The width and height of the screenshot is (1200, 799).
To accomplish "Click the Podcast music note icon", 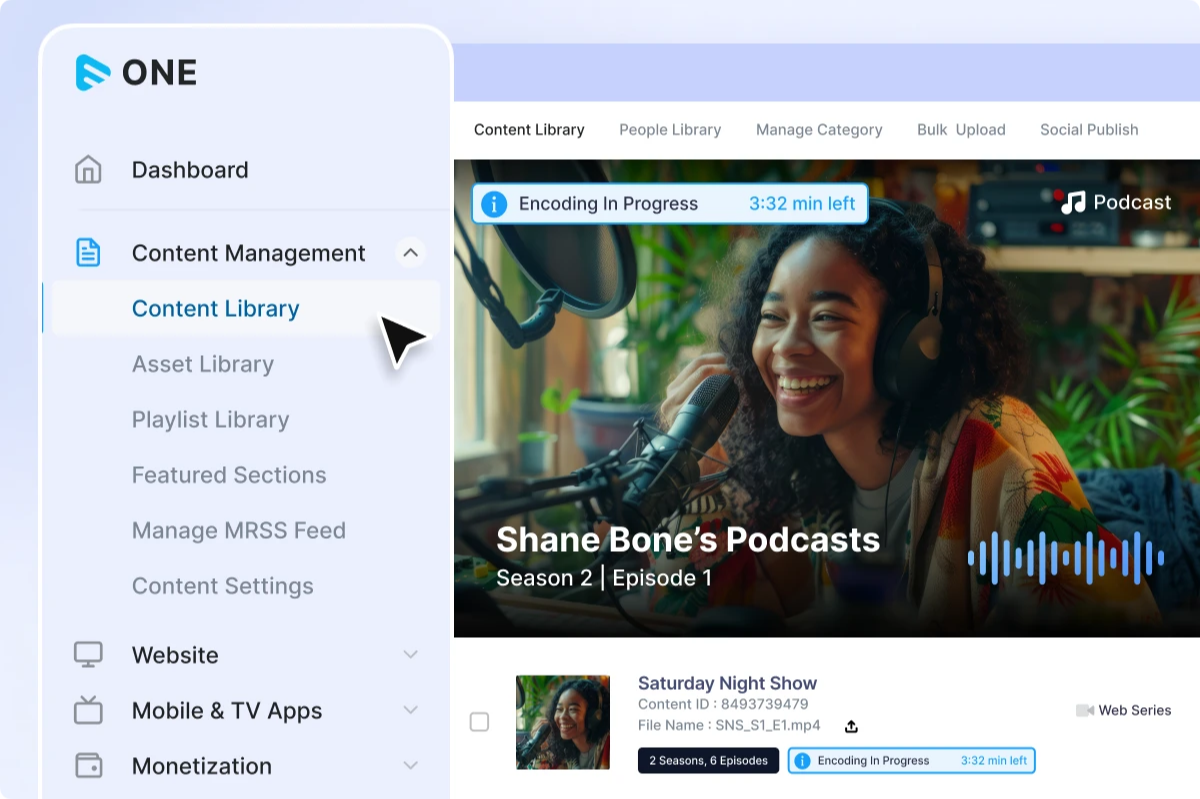I will click(1073, 203).
